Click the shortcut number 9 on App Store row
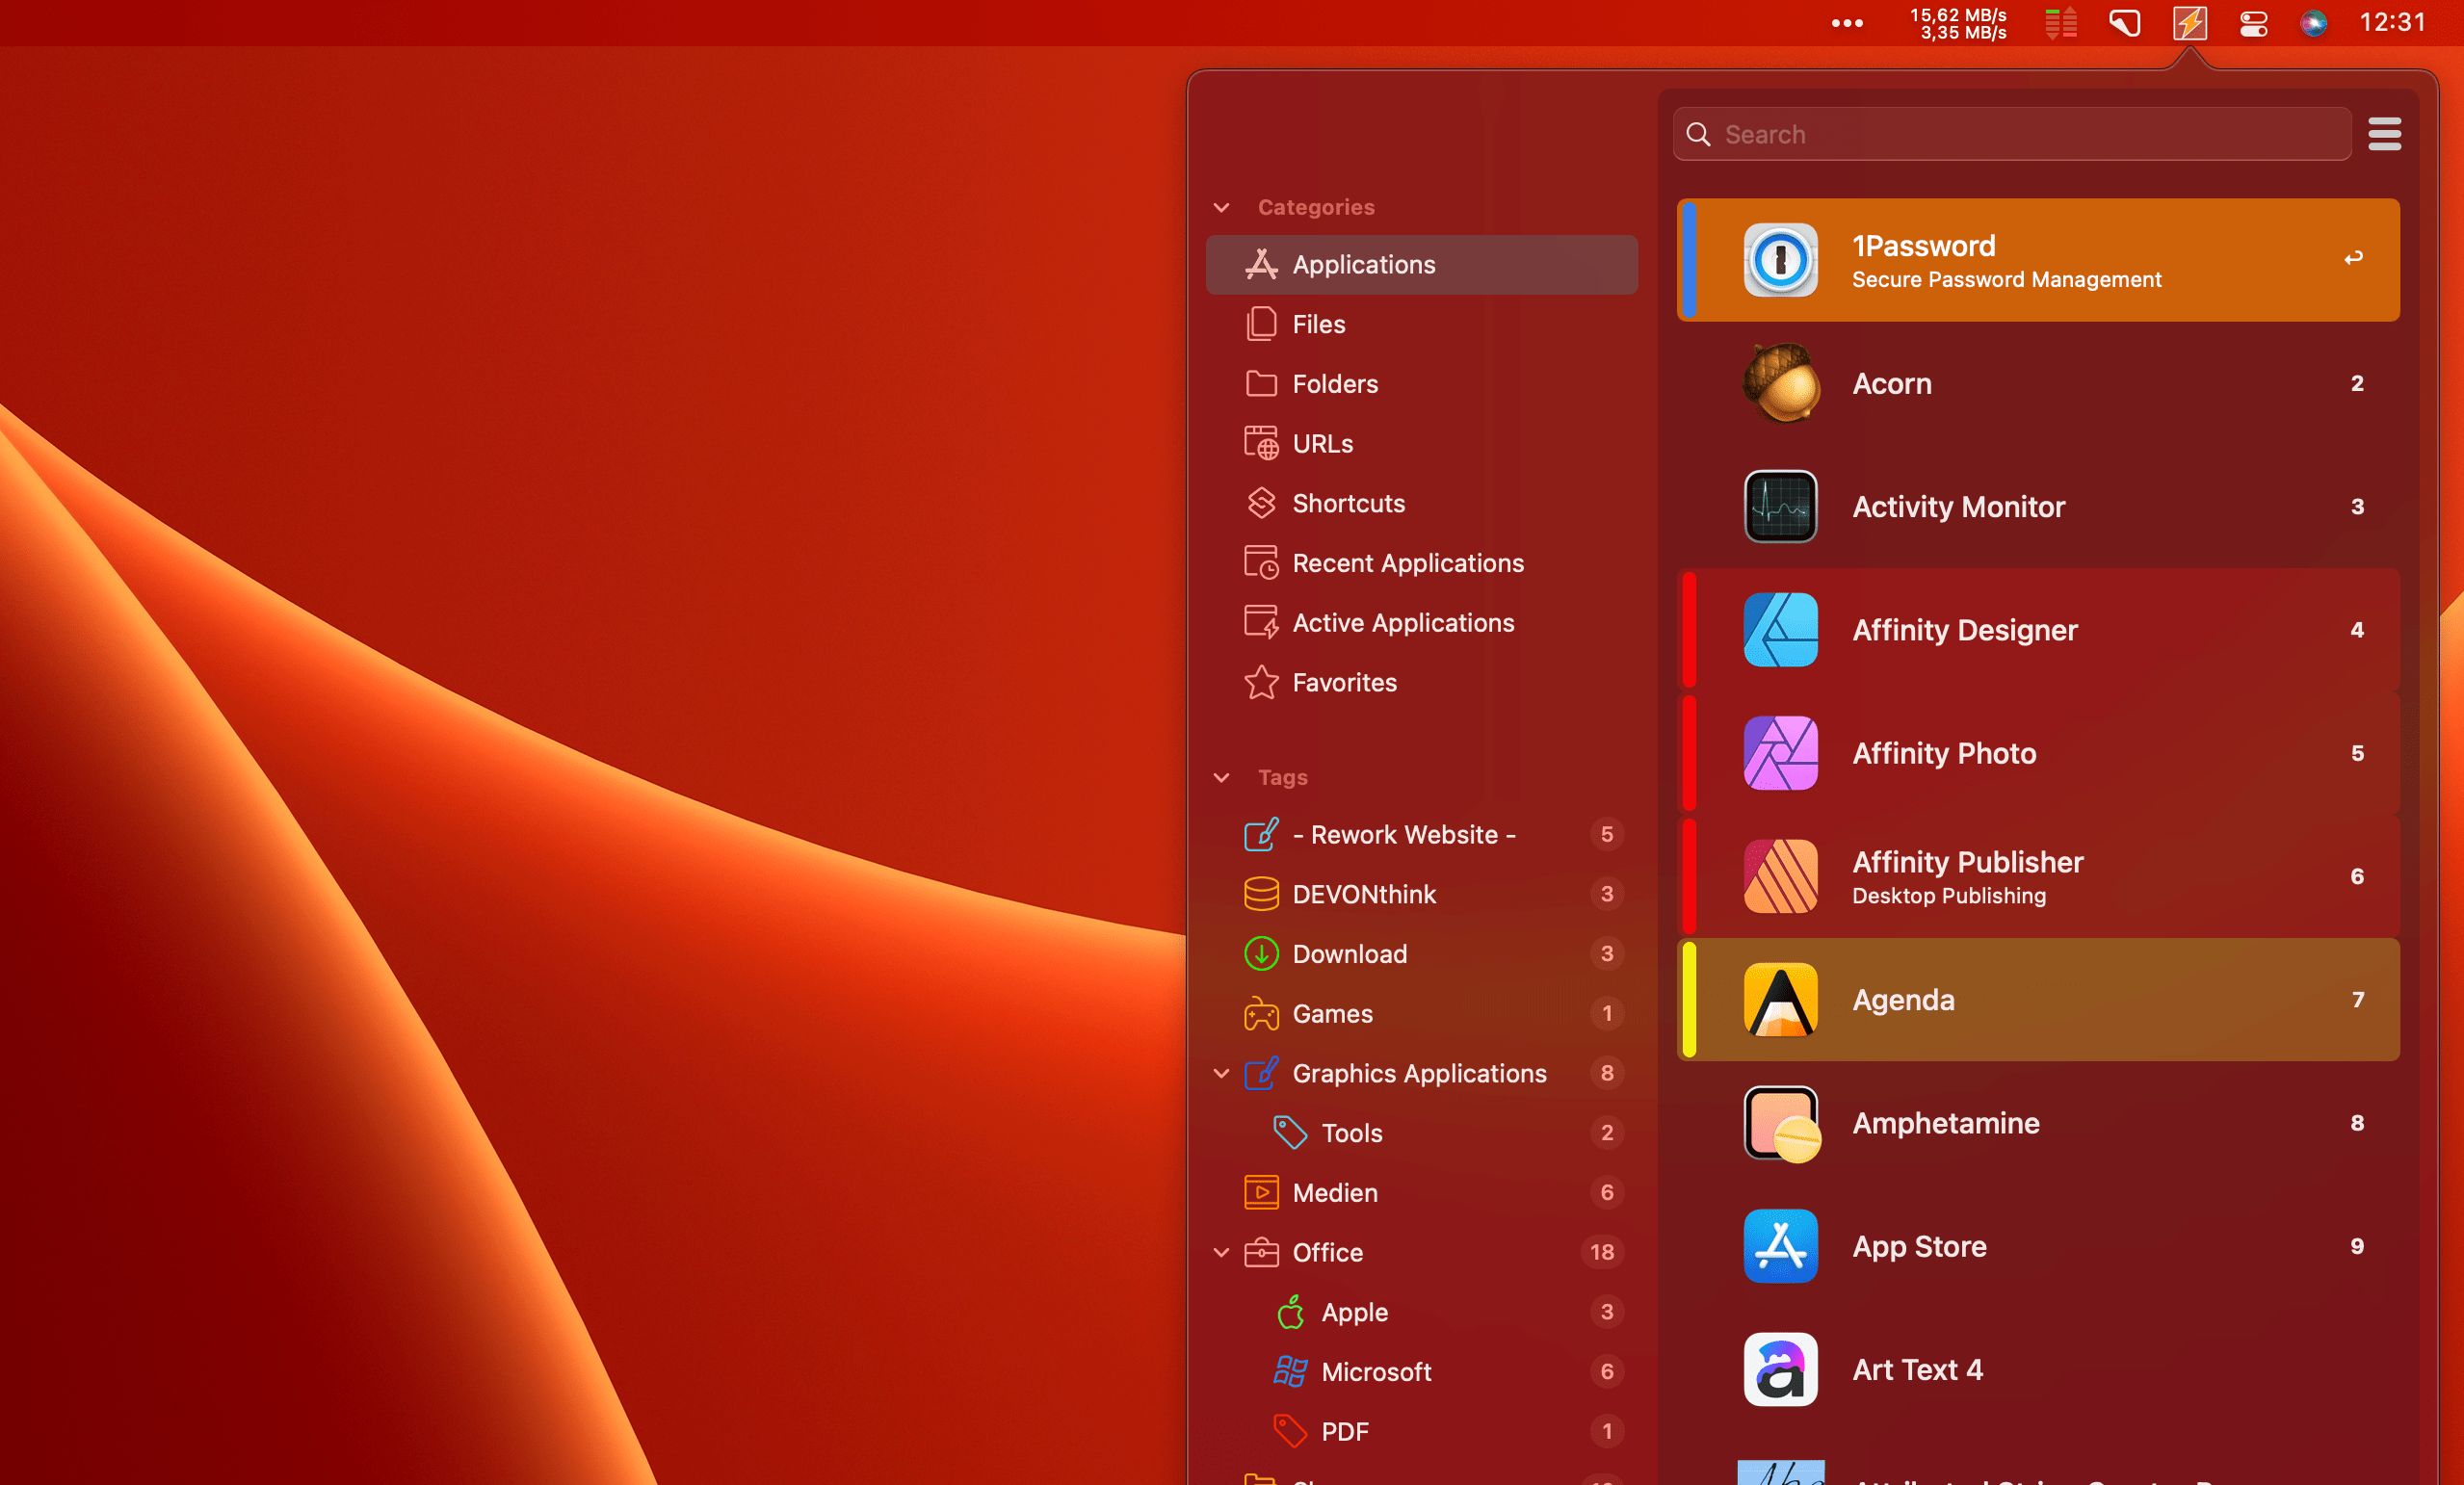The image size is (2464, 1485). tap(2357, 1246)
